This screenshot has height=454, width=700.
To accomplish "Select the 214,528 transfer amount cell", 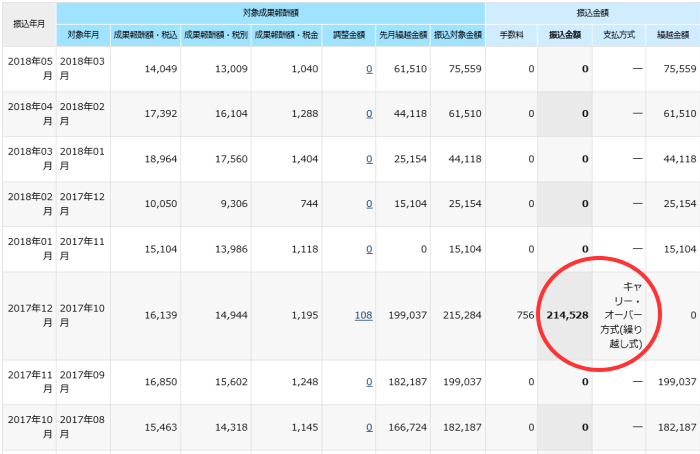I will click(x=565, y=316).
